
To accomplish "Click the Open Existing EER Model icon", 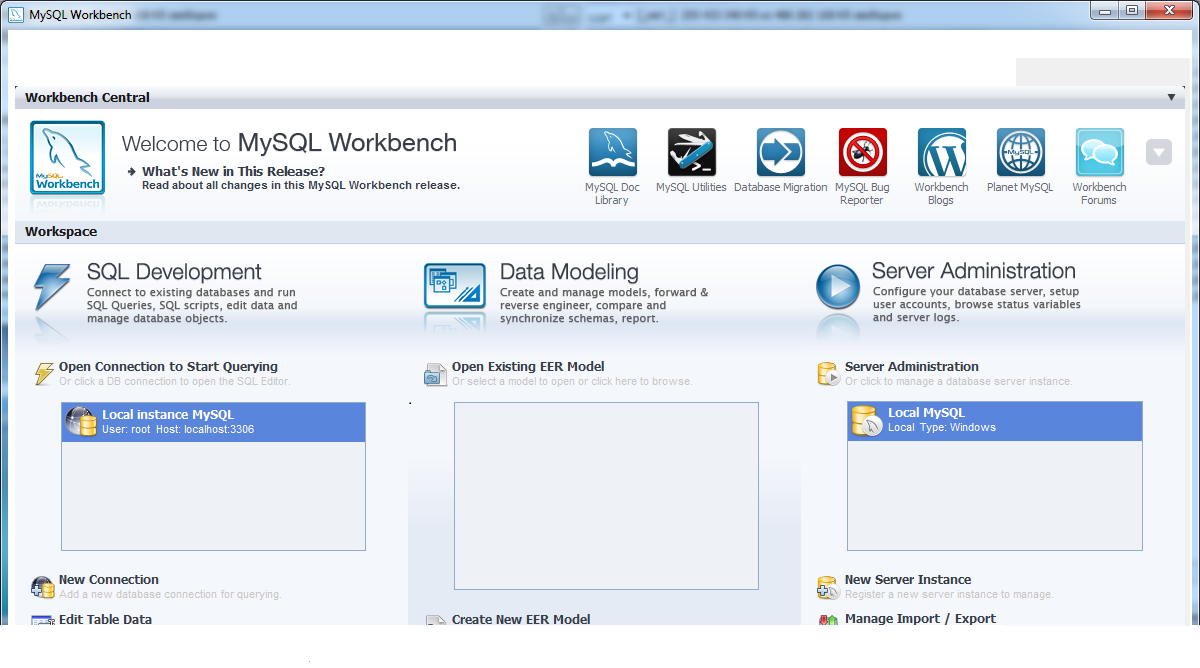I will click(x=435, y=374).
